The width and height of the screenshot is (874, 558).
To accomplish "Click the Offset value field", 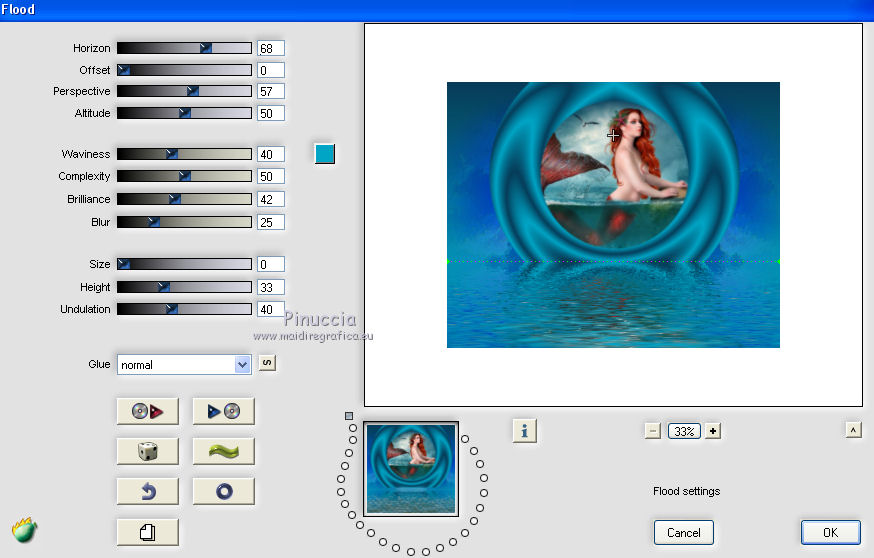I will pos(271,70).
